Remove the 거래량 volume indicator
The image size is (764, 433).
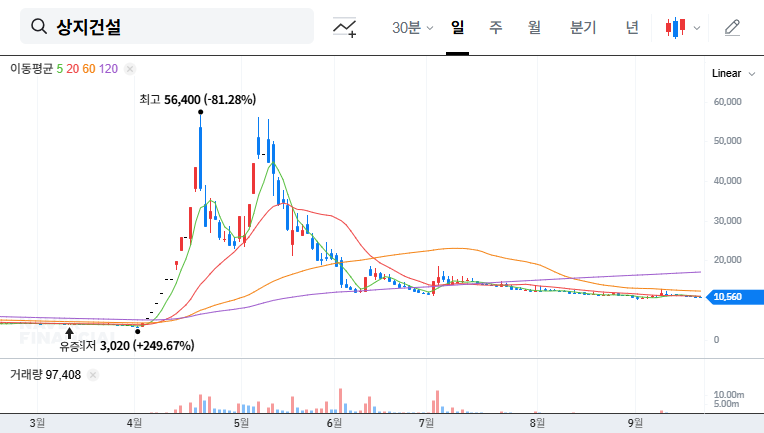tap(93, 375)
